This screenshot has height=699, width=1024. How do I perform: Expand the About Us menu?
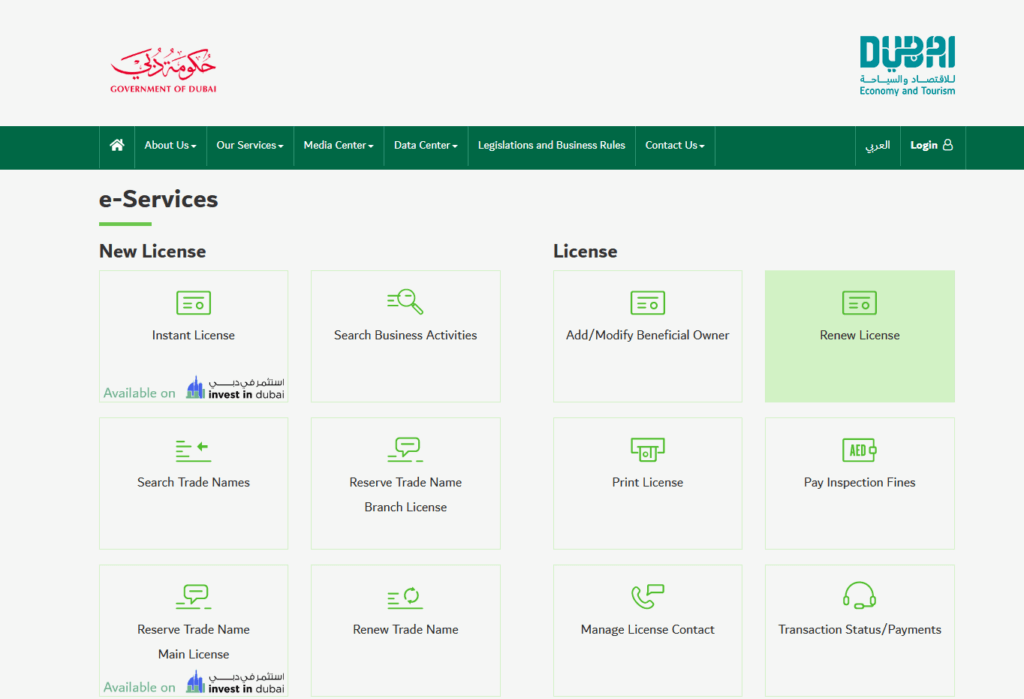coord(169,146)
